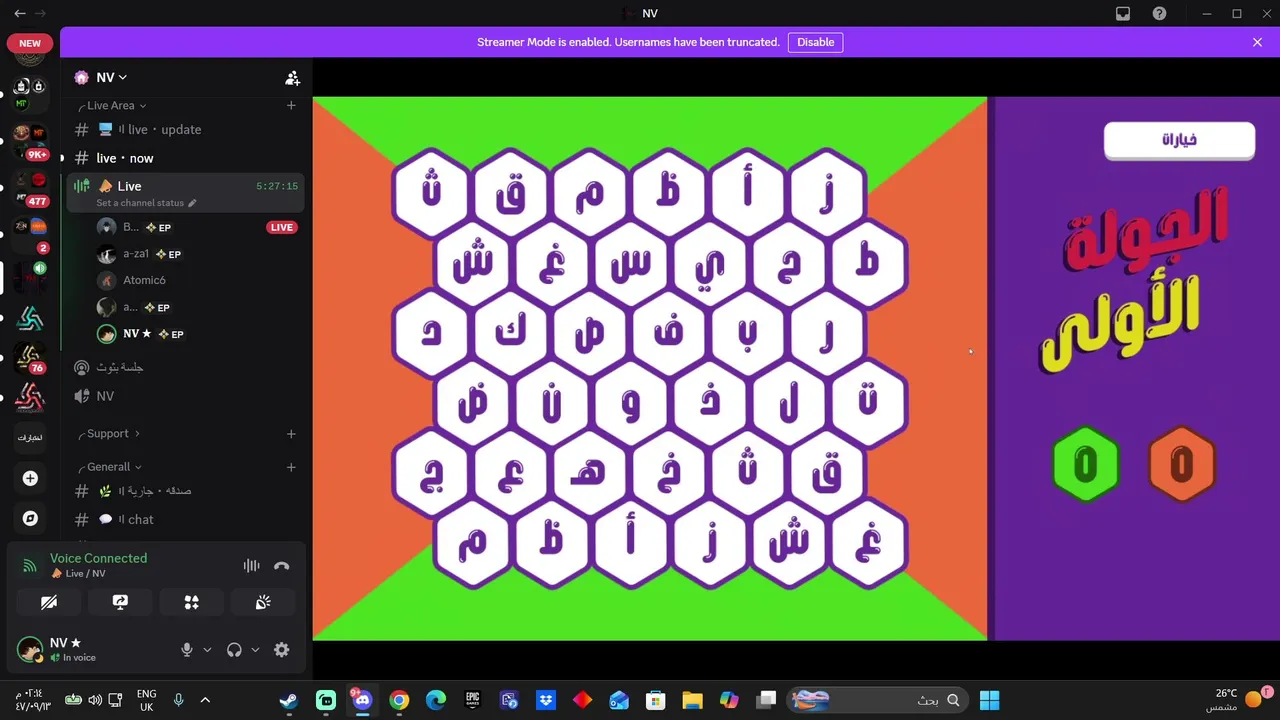Open the Windows Start menu

[990, 700]
